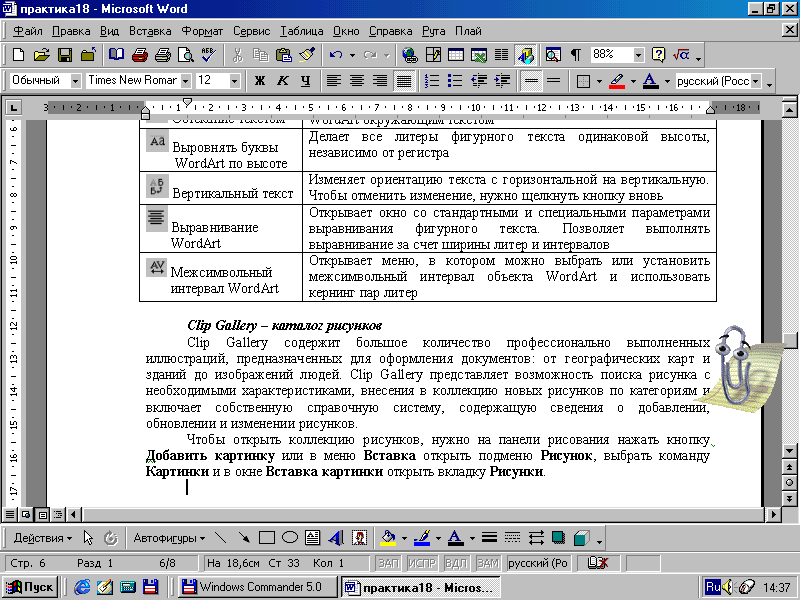This screenshot has width=800, height=600.
Task: Open the Действия drawing actions menu
Action: (43, 538)
